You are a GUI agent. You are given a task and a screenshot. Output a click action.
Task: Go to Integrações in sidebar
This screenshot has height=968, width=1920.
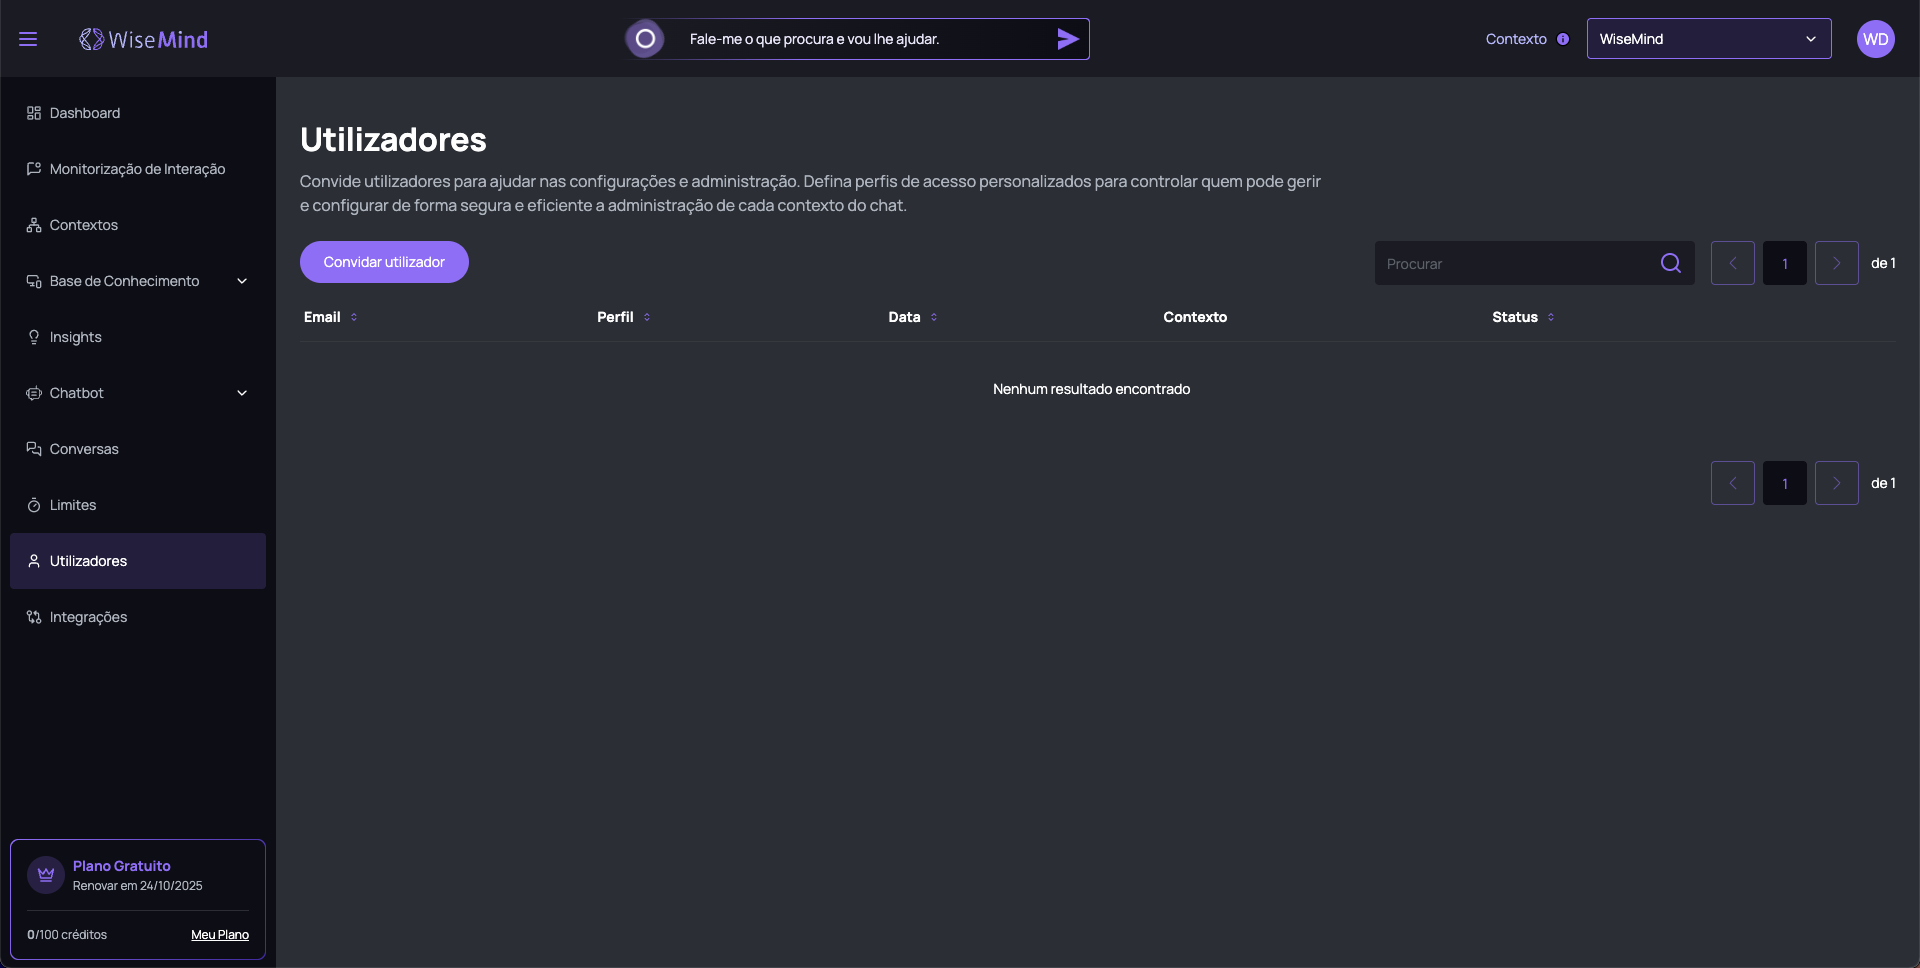pos(88,617)
